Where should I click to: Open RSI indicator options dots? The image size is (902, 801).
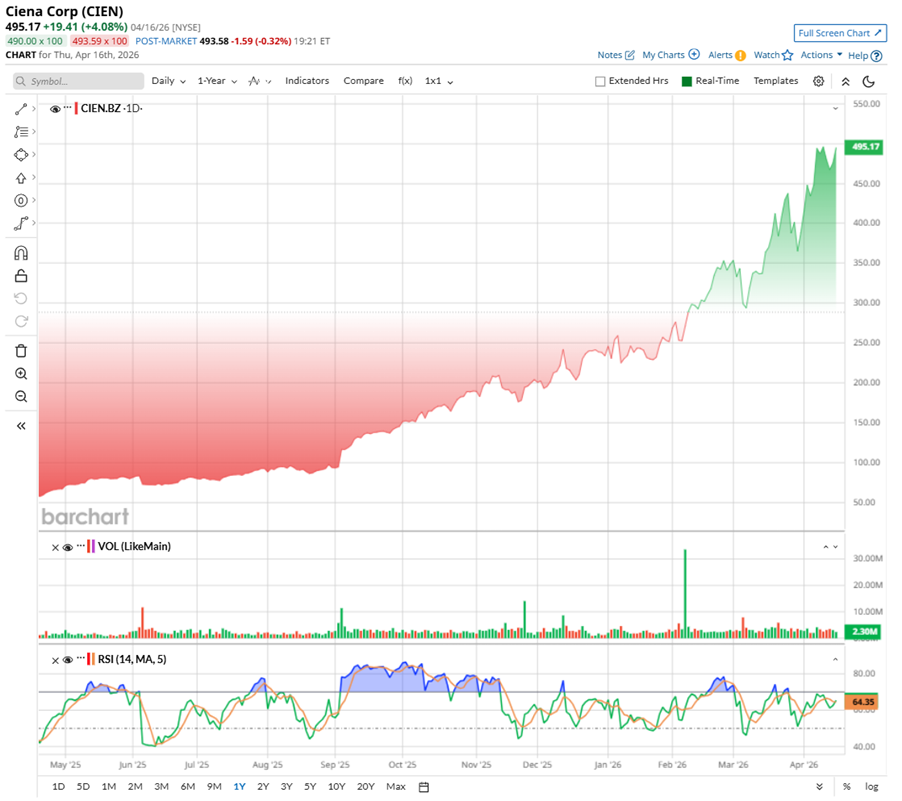[x=81, y=658]
